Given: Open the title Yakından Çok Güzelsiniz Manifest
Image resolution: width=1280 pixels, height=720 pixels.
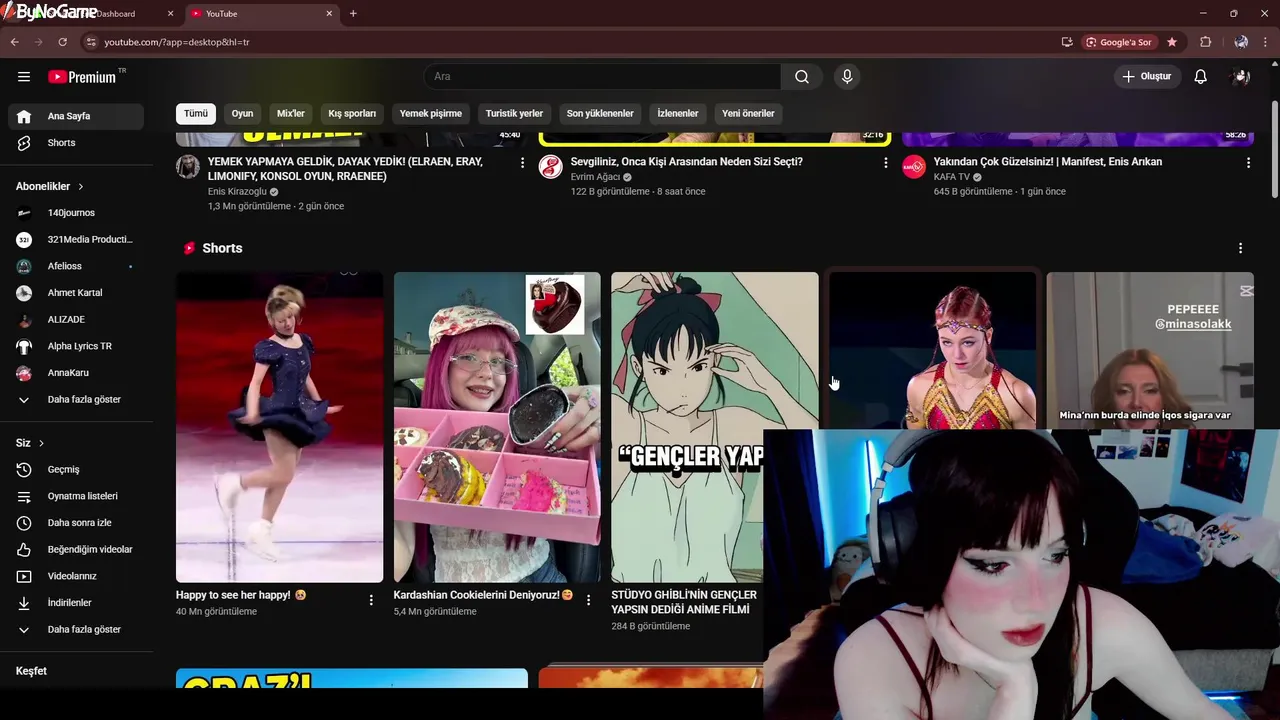Looking at the screenshot, I should point(1047,162).
